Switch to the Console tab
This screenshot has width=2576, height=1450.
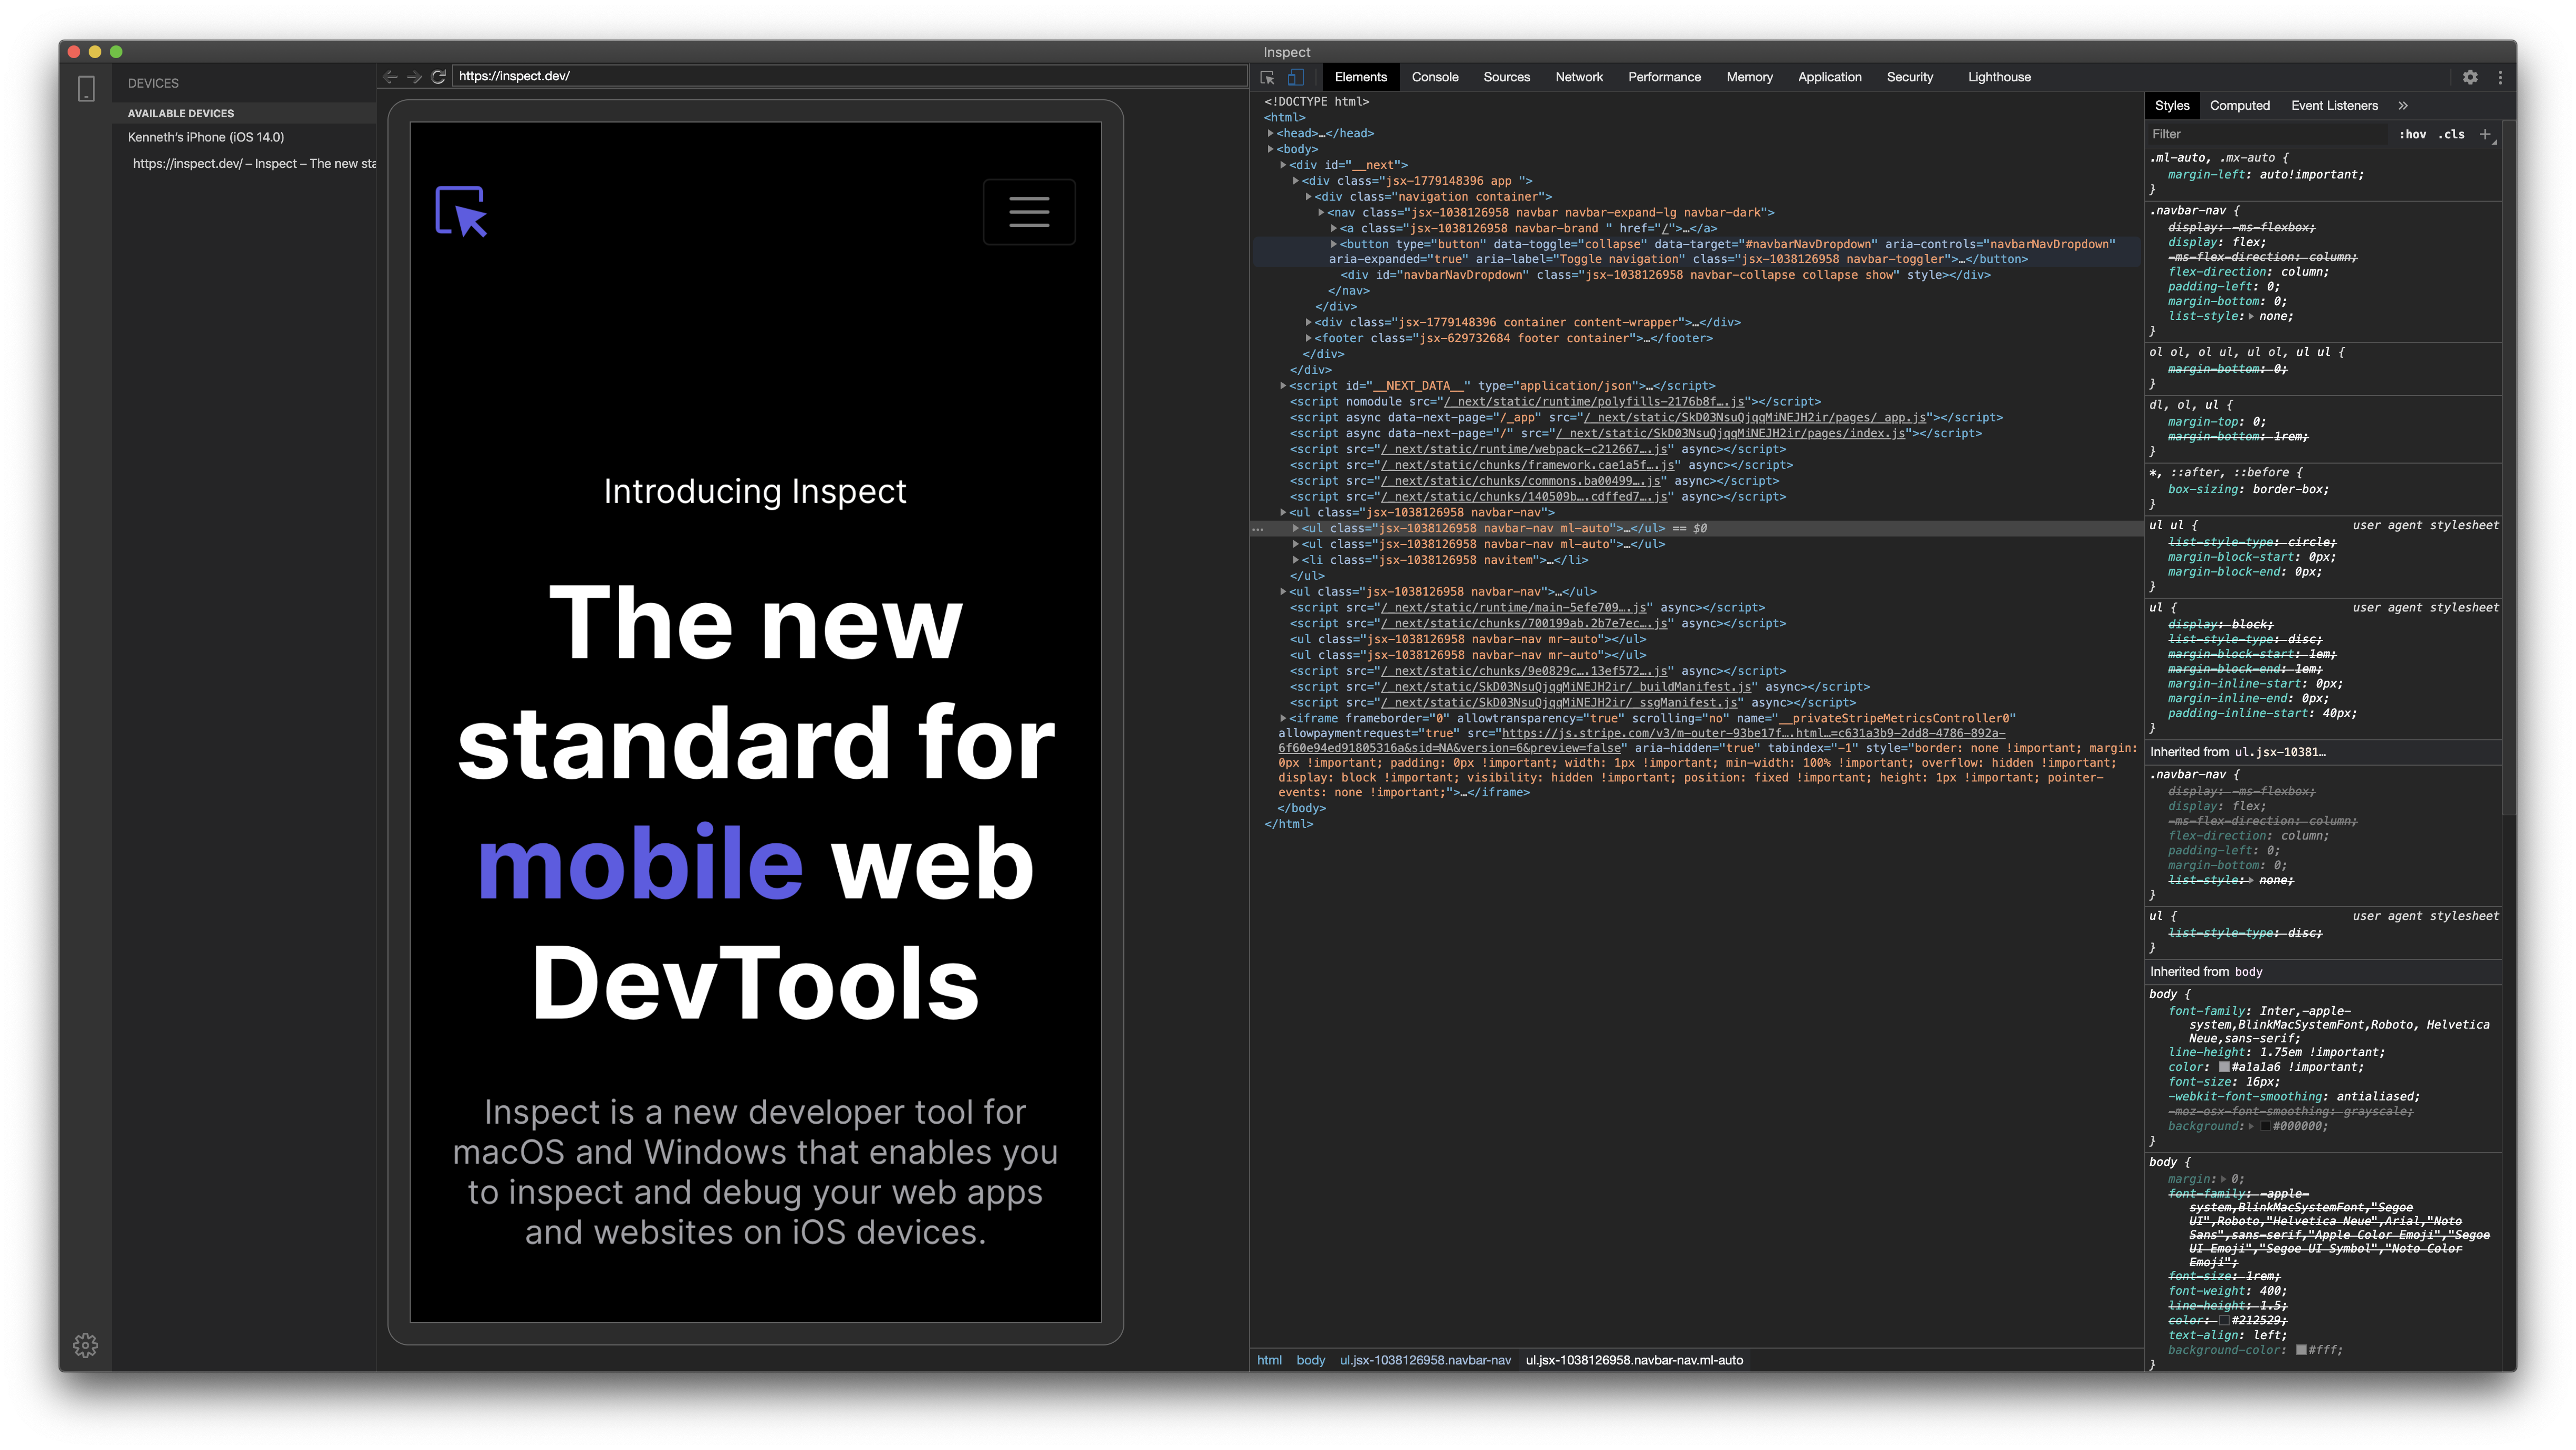1434,77
